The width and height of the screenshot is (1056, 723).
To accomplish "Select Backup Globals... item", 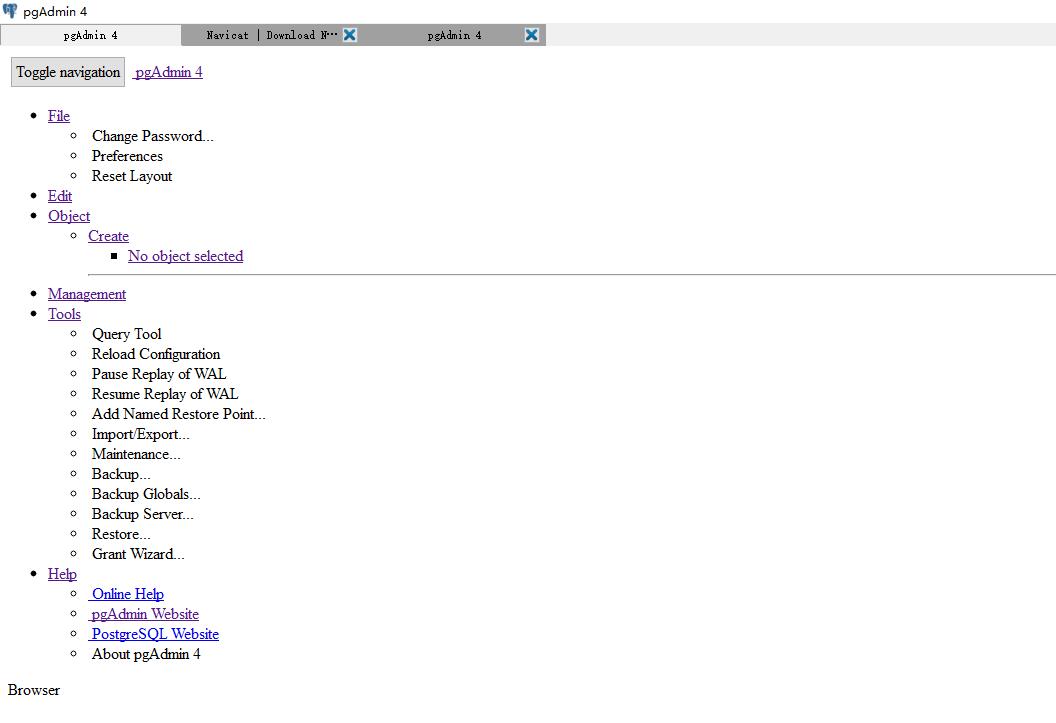I will point(146,494).
